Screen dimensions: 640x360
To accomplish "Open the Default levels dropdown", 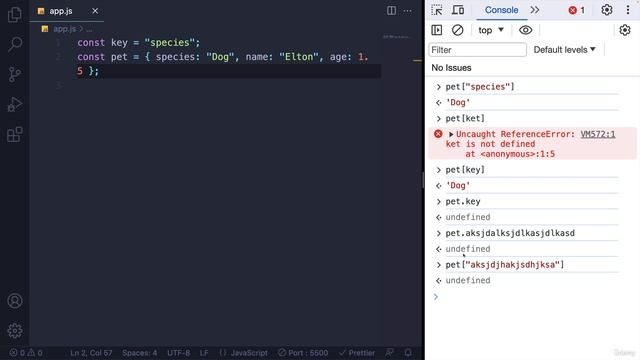I will coord(564,50).
